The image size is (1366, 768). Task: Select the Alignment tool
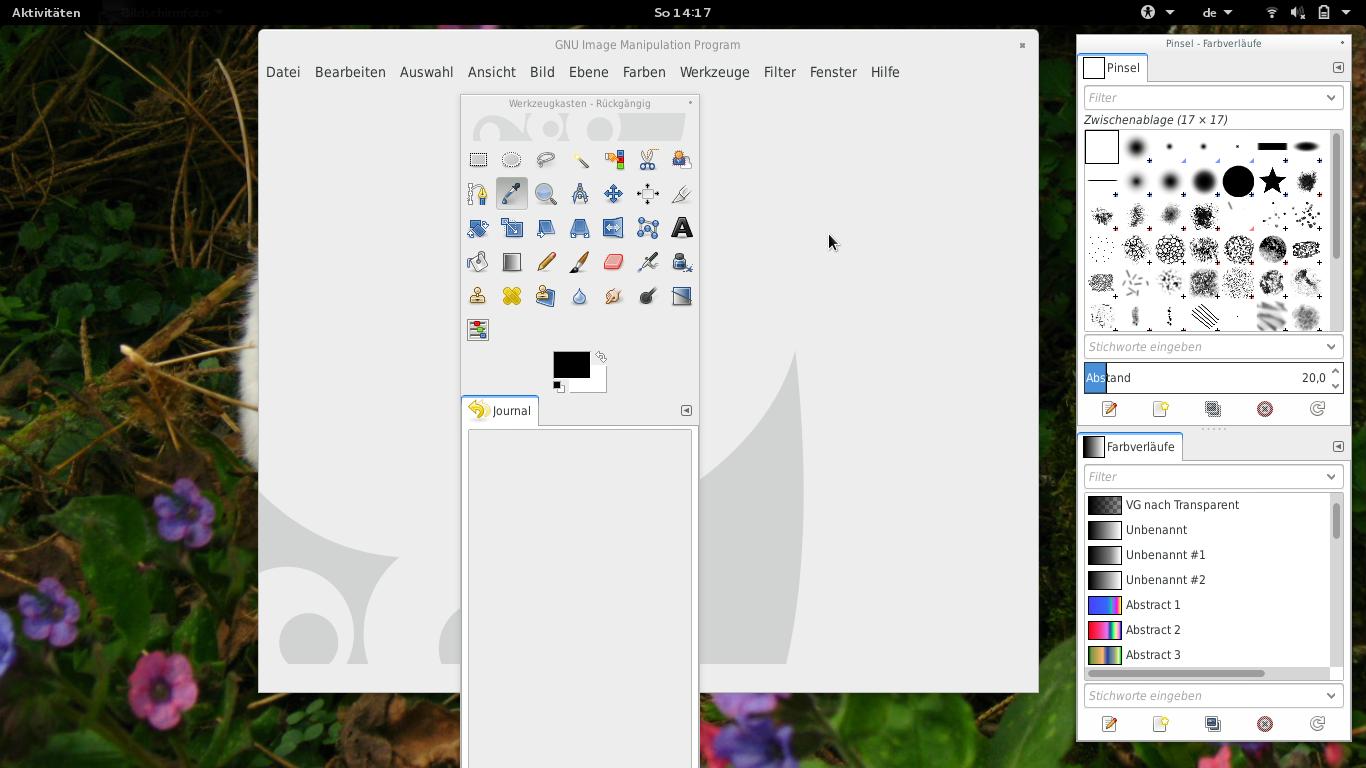pos(648,194)
